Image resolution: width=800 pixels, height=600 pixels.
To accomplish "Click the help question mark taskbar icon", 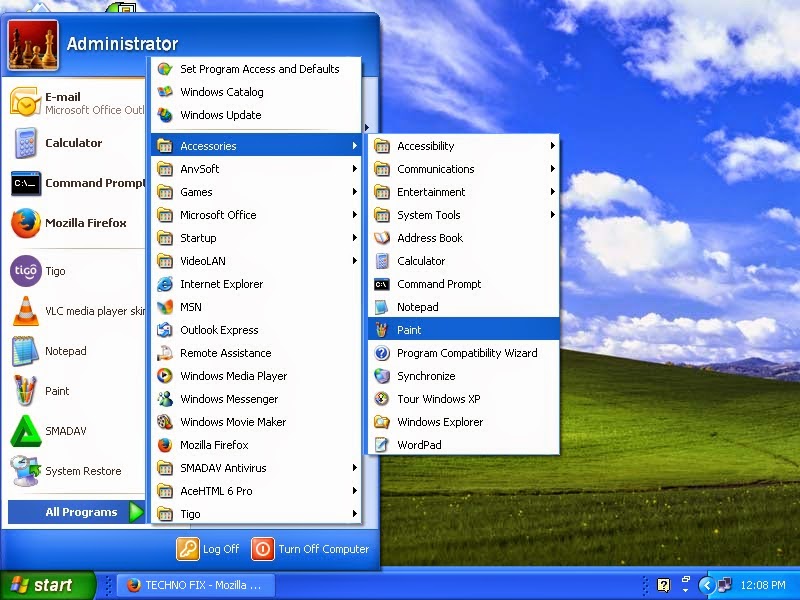I will click(663, 585).
